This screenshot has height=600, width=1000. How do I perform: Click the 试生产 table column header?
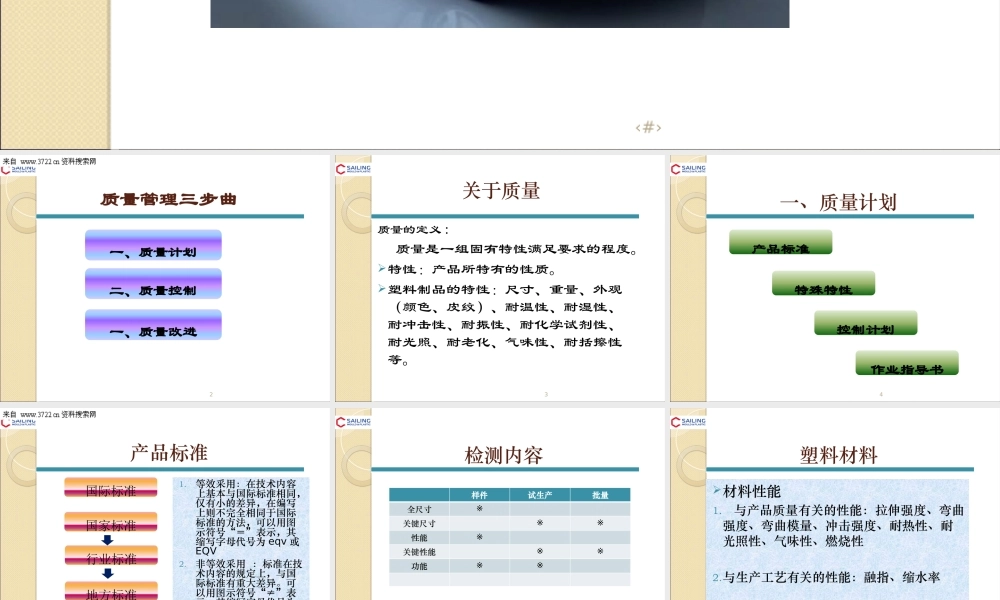540,495
